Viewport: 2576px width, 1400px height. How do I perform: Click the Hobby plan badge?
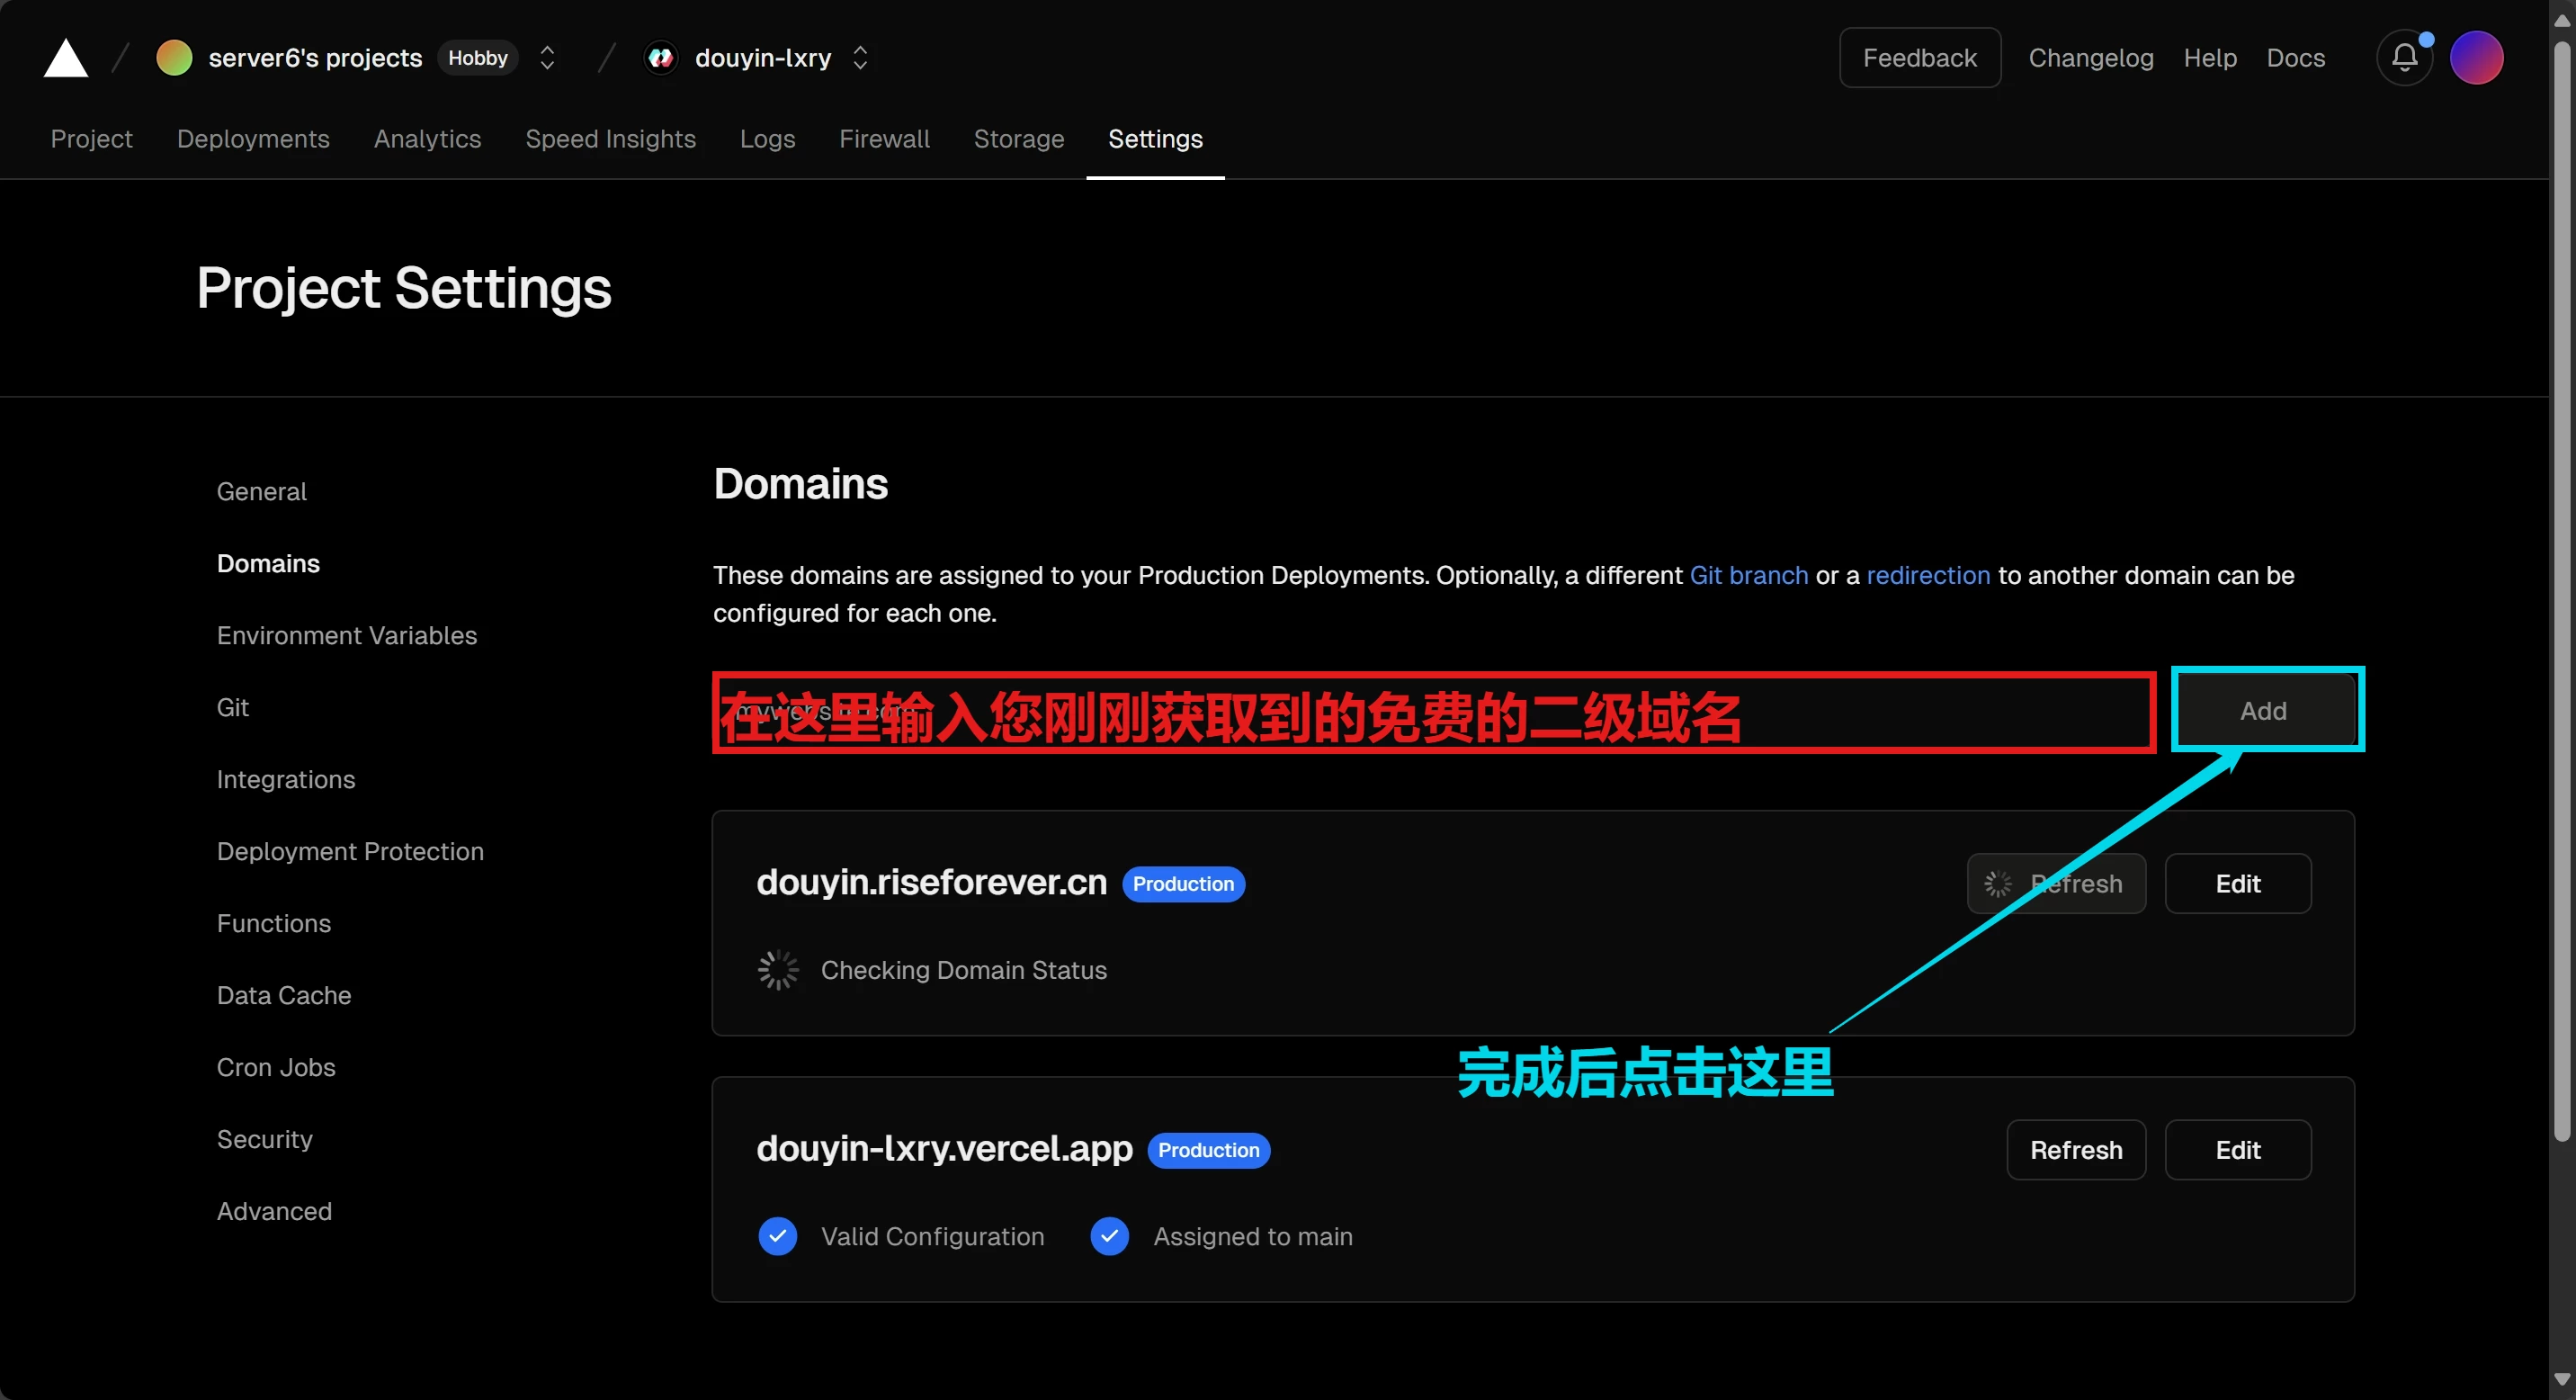(477, 58)
